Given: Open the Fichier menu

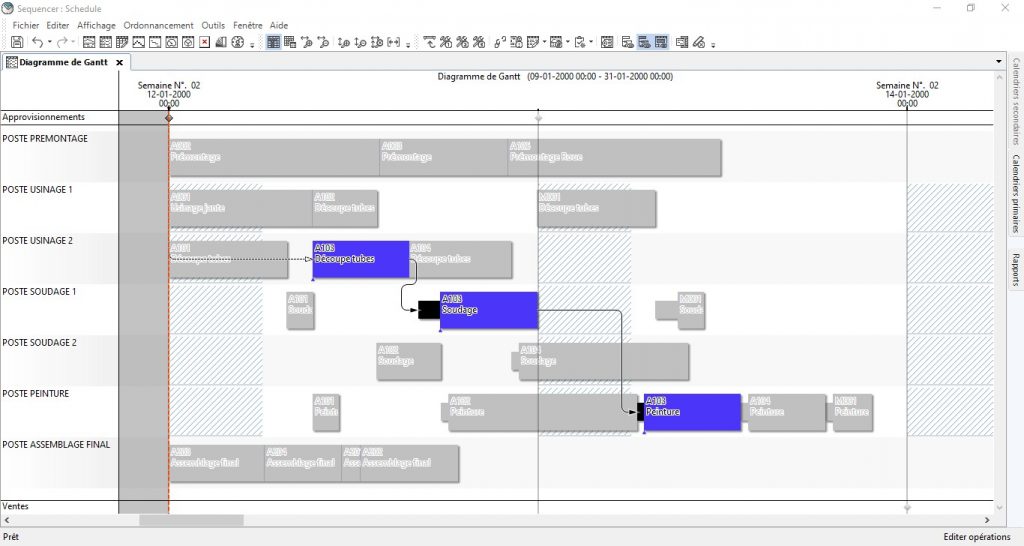Looking at the screenshot, I should point(25,25).
